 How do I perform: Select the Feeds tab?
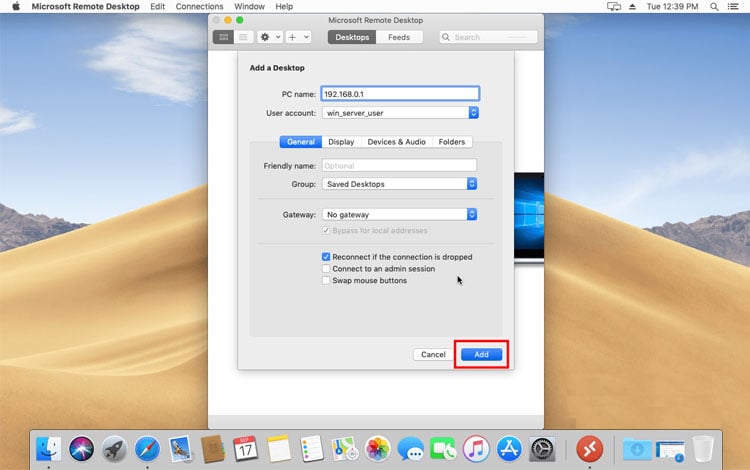point(399,37)
